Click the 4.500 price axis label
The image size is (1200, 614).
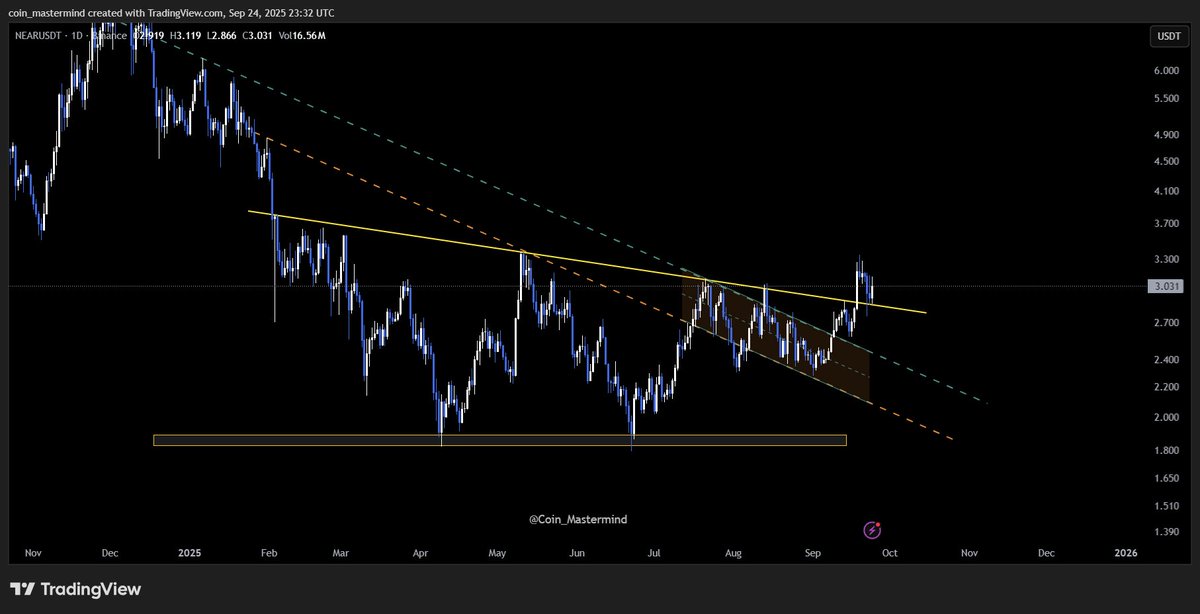1167,162
